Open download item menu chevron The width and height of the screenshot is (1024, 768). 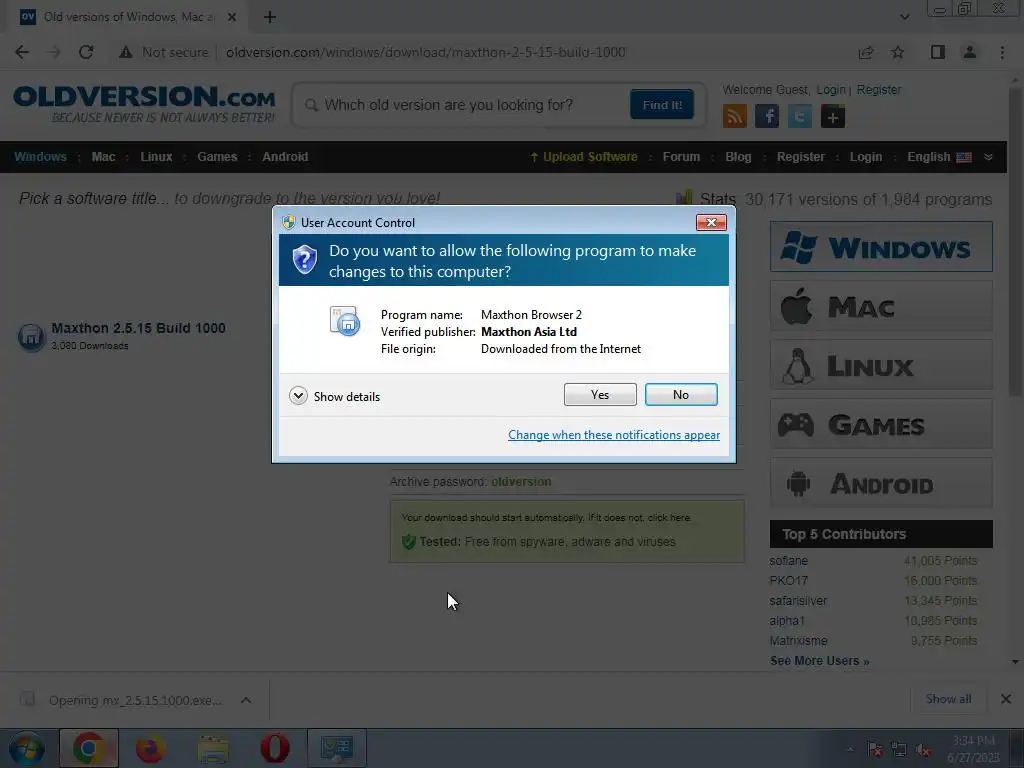[x=246, y=700]
